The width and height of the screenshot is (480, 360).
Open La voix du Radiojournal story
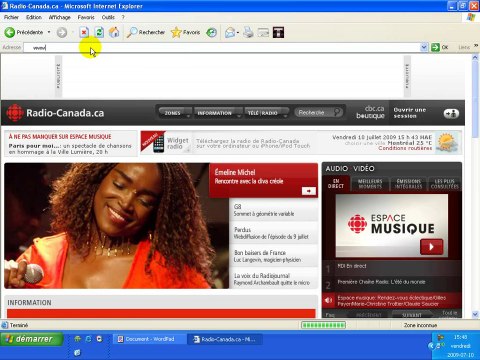272,279
